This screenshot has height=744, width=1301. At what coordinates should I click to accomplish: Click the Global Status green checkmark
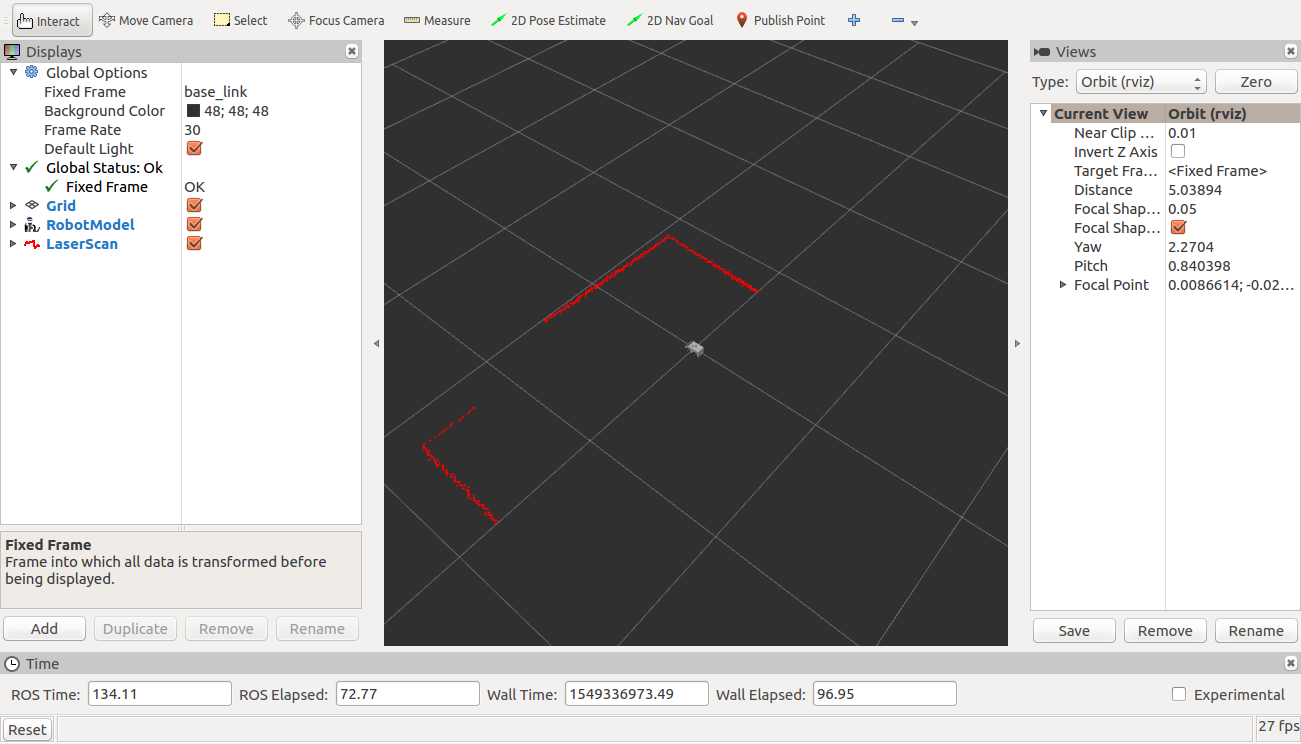(31, 167)
